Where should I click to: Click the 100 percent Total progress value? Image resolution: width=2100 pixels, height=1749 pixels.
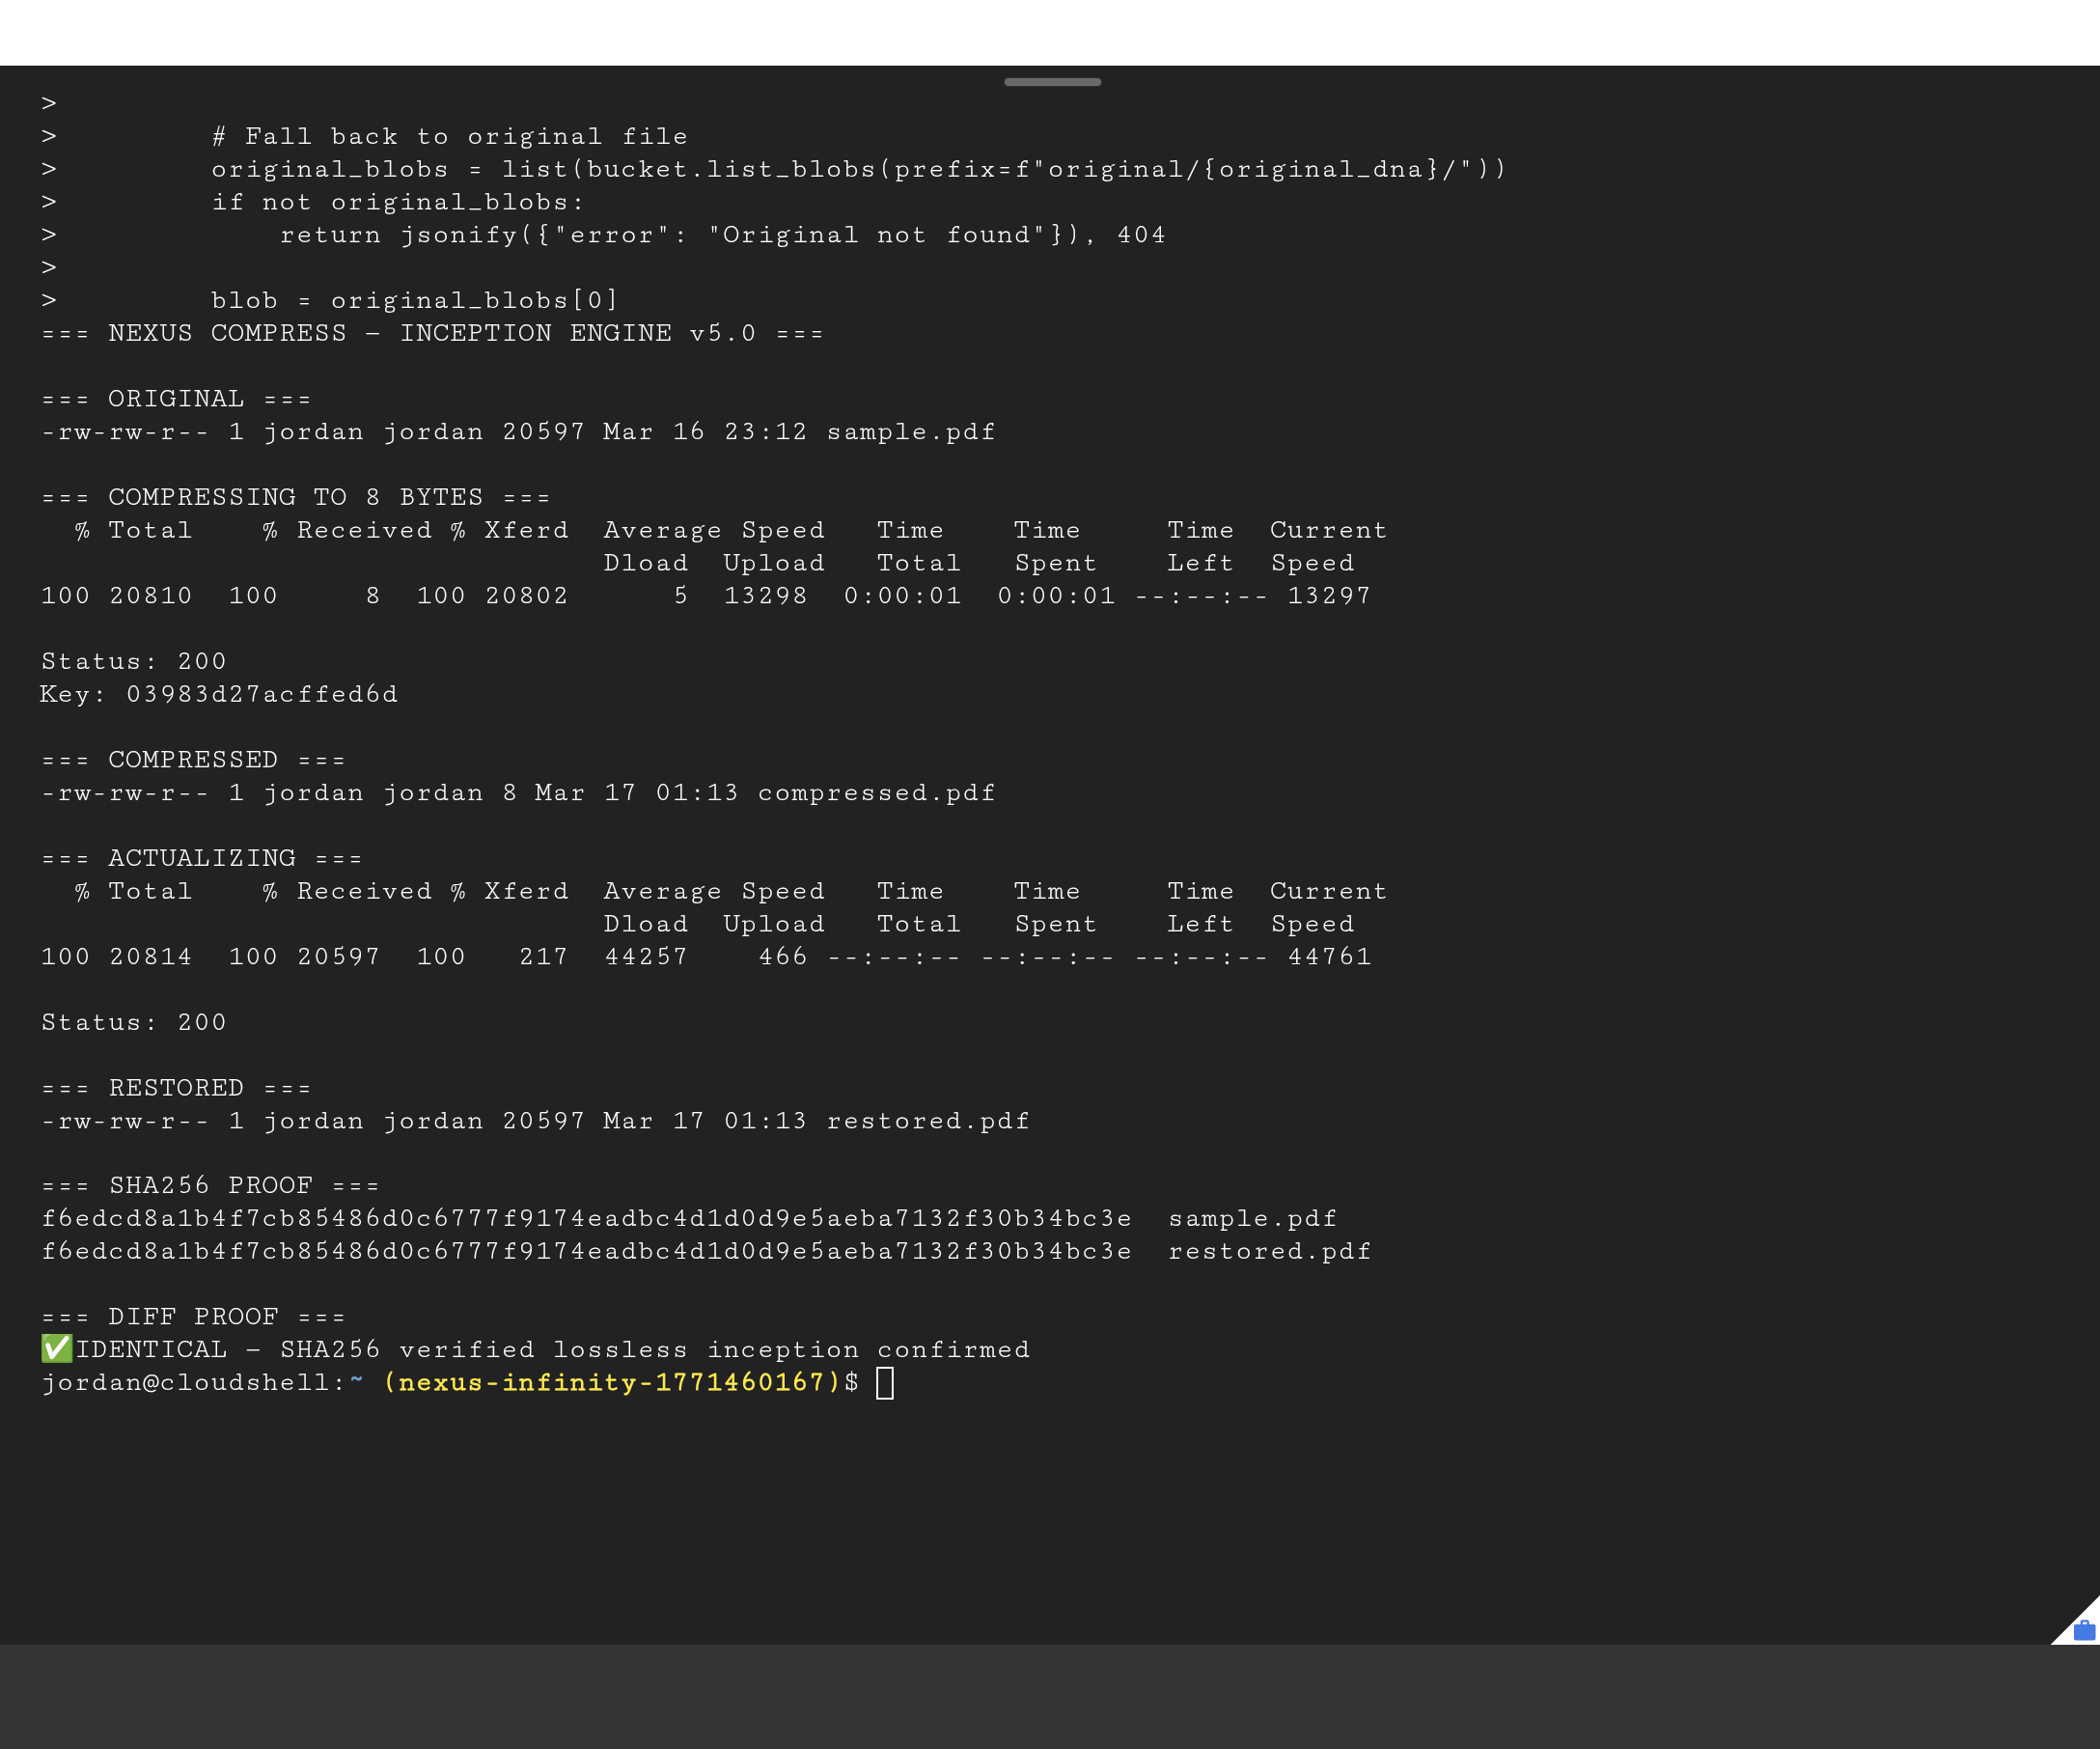pos(66,595)
